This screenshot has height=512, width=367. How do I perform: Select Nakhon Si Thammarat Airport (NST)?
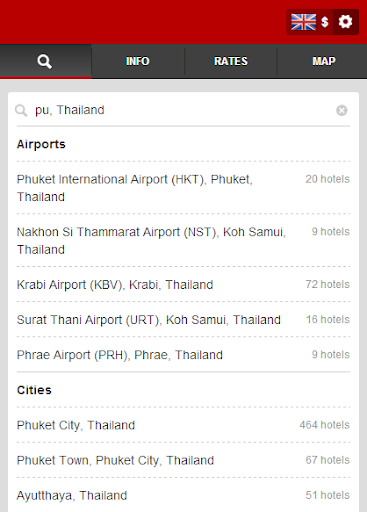pos(183,240)
